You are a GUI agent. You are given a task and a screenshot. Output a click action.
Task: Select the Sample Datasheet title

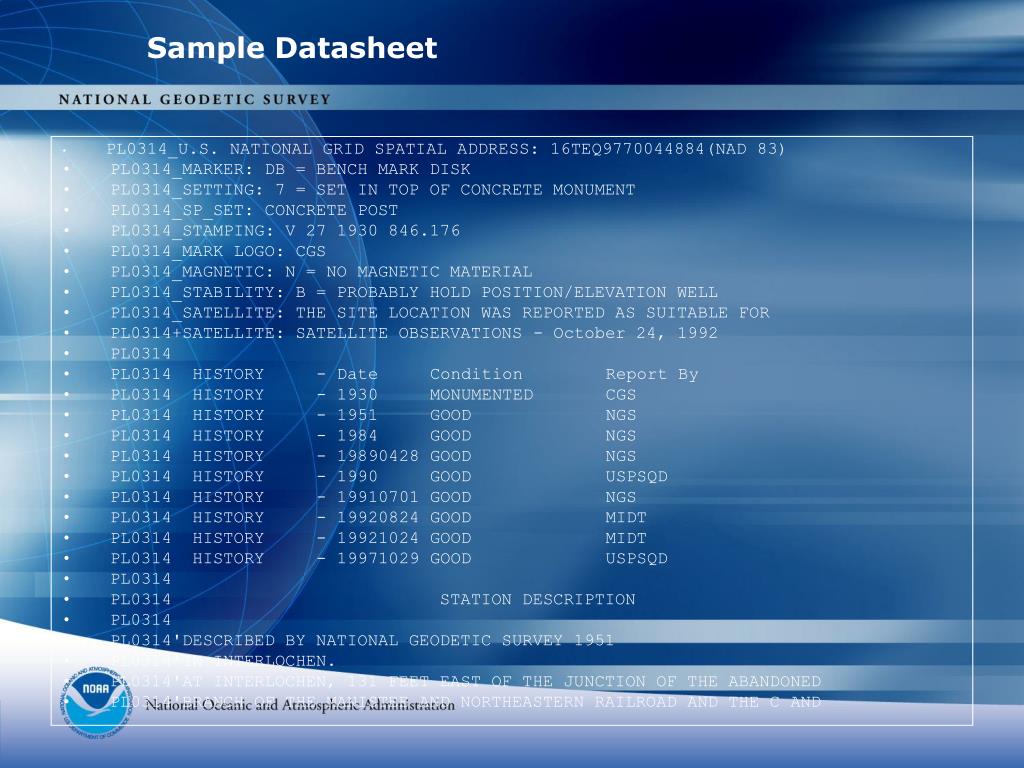pos(292,48)
